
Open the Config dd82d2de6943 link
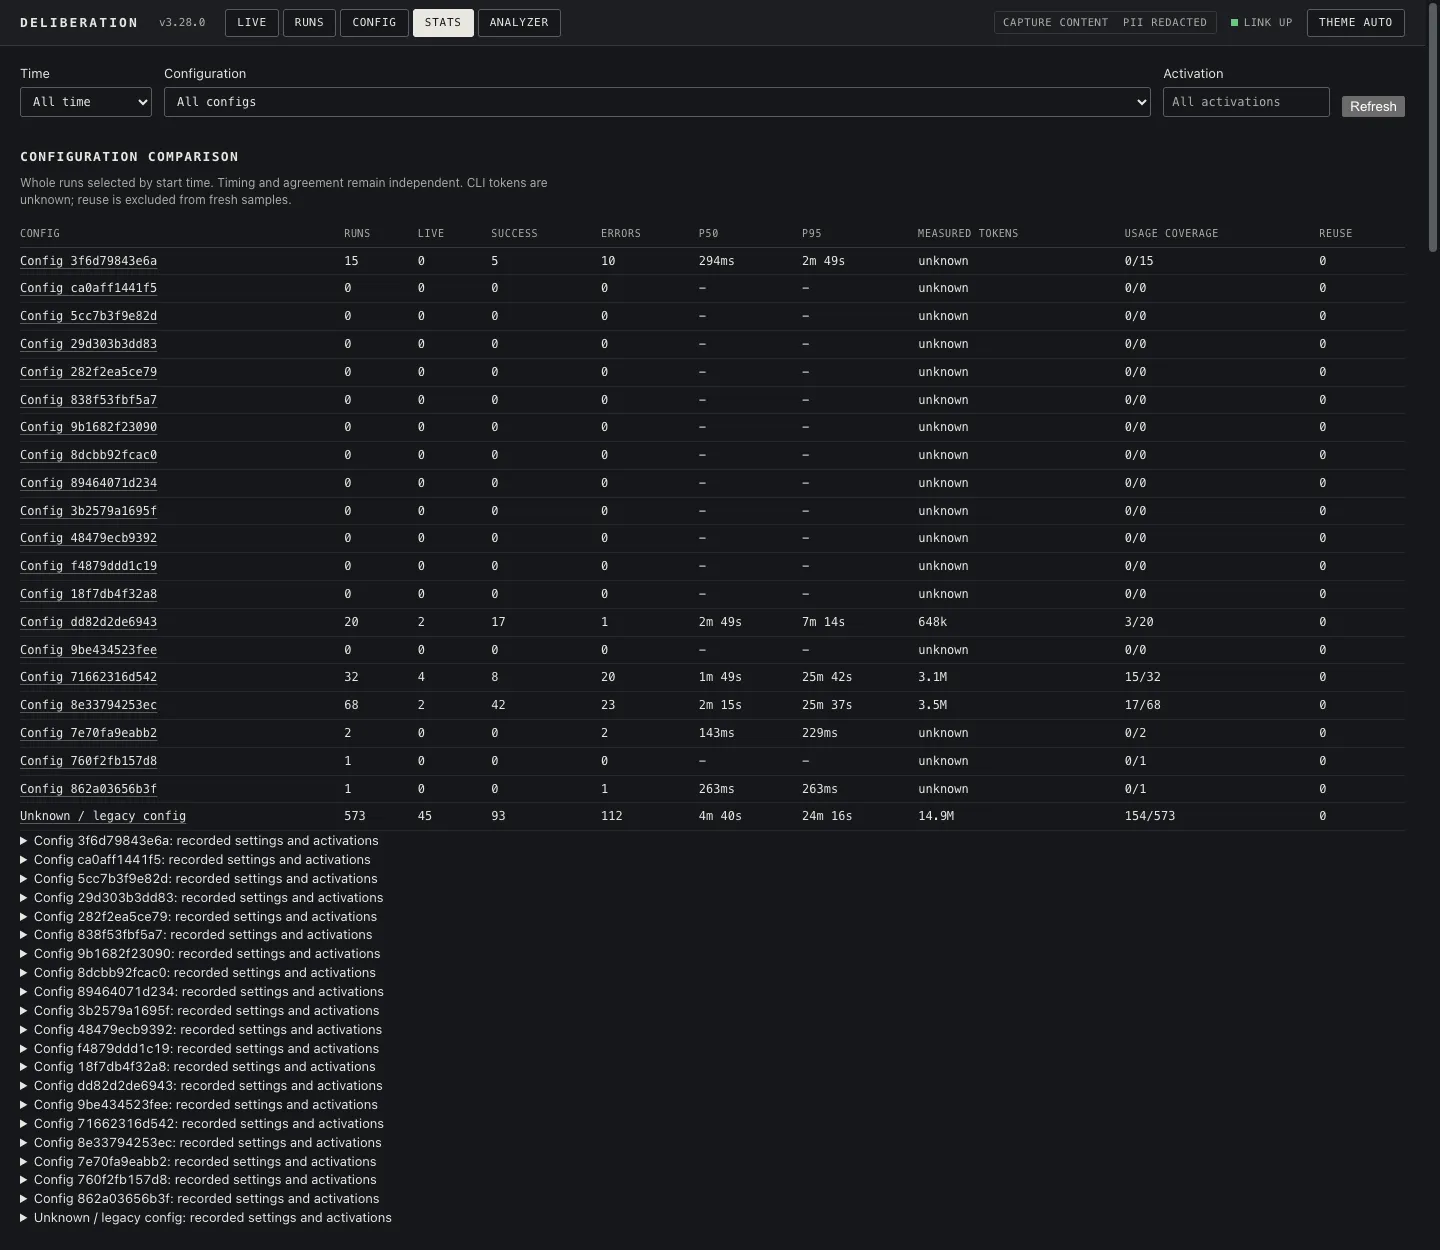tap(88, 622)
